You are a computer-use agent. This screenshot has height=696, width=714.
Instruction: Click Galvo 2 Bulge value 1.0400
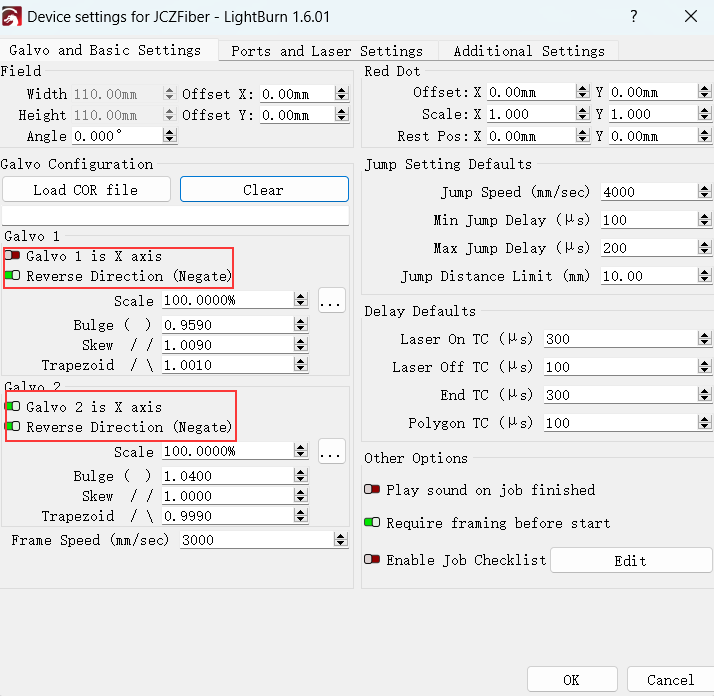(228, 476)
